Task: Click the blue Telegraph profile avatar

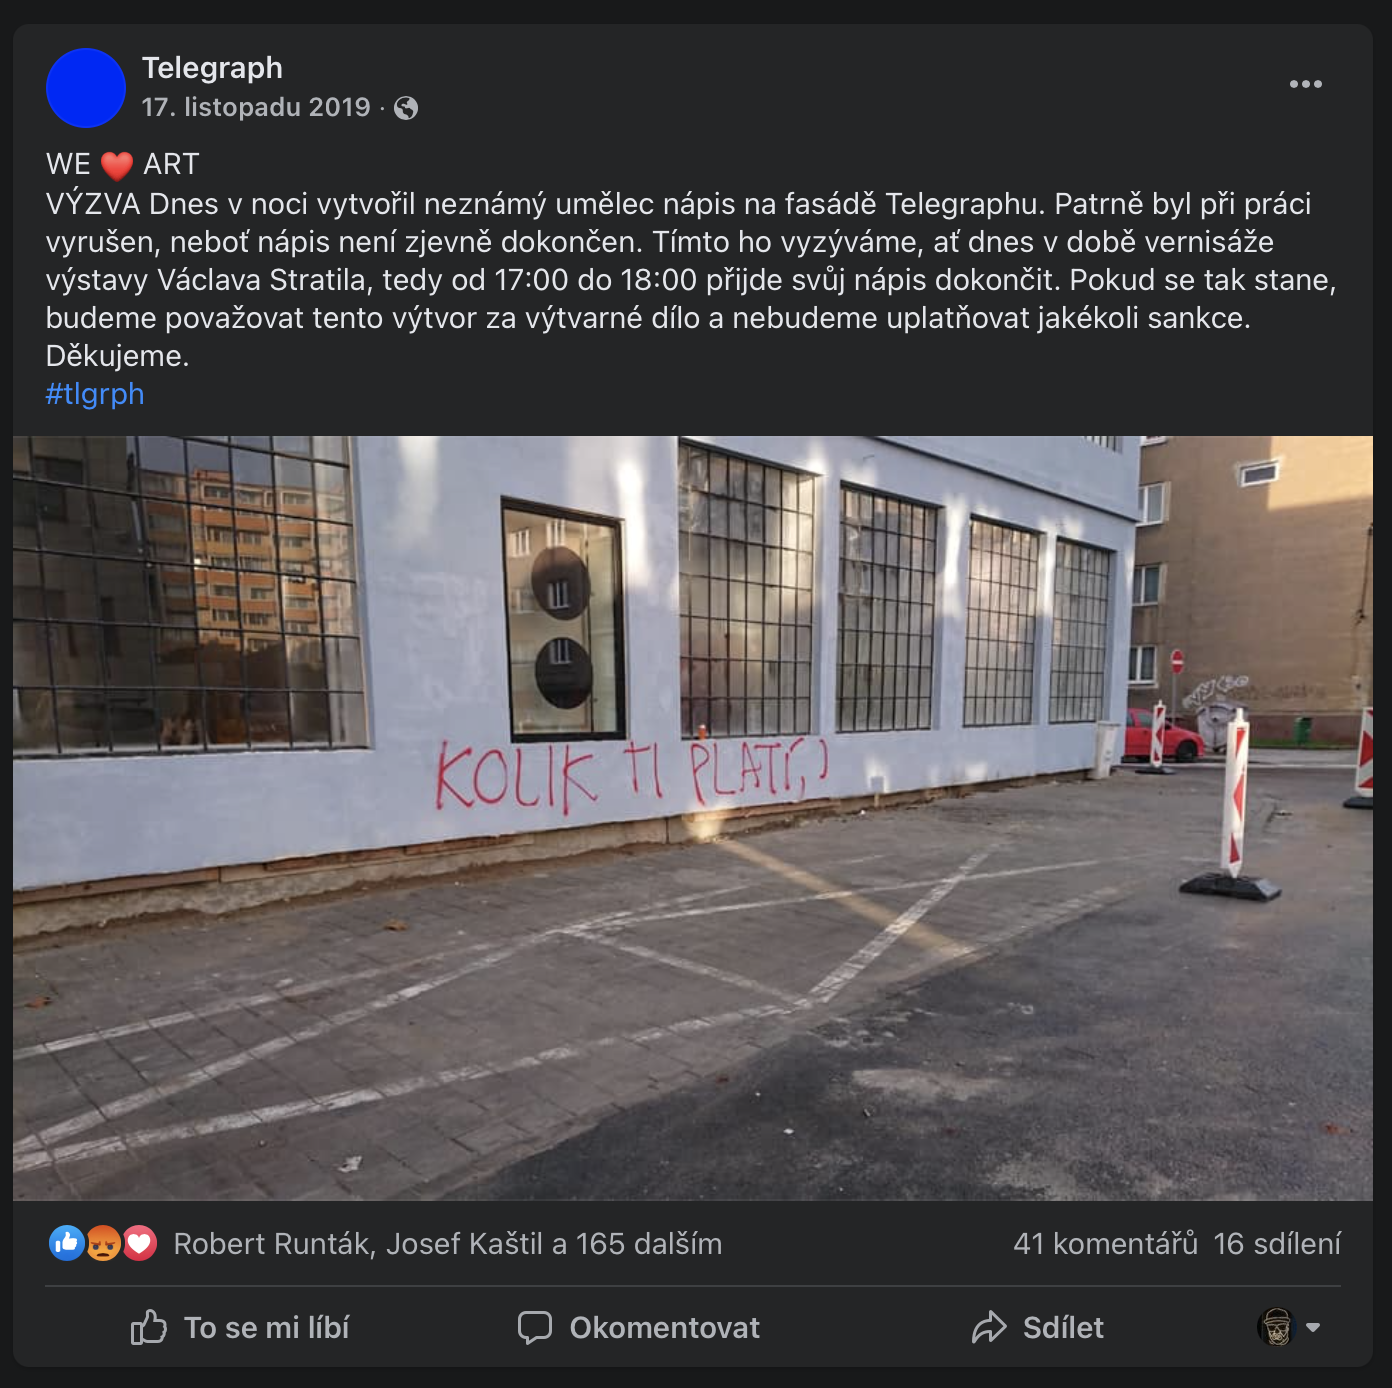Action: click(86, 88)
